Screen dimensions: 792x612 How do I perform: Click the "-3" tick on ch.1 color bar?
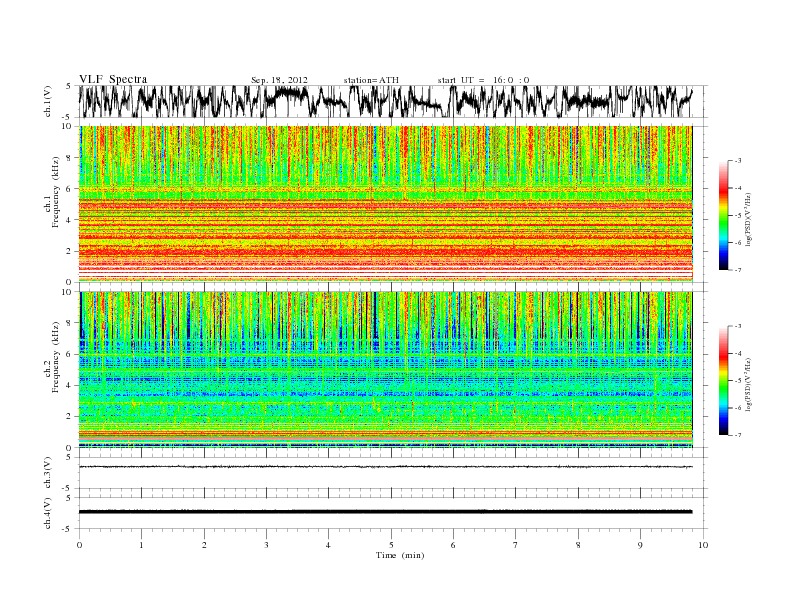pyautogui.click(x=737, y=161)
